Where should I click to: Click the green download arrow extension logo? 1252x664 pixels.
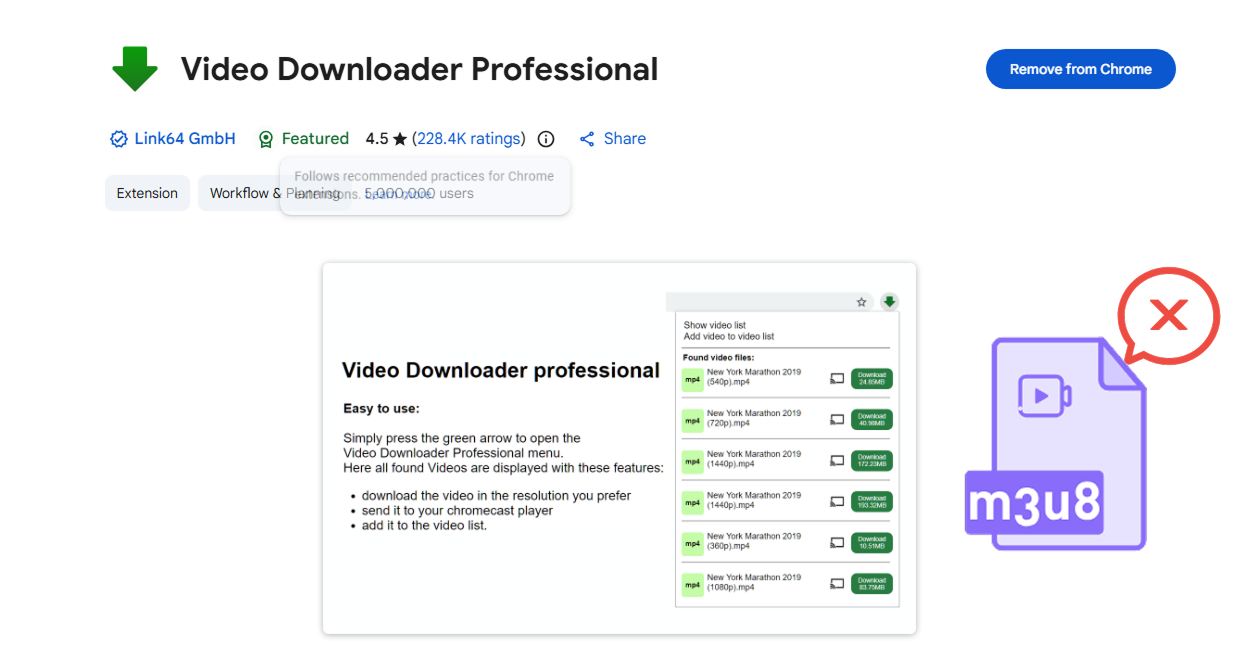[135, 69]
